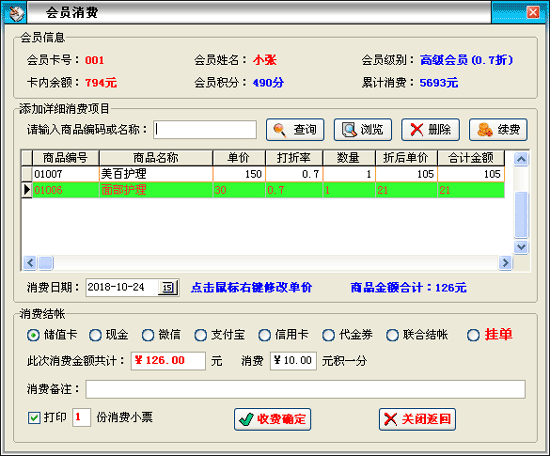Confirm payment with 收费确定 checkmark button
The width and height of the screenshot is (550, 456).
click(x=273, y=419)
